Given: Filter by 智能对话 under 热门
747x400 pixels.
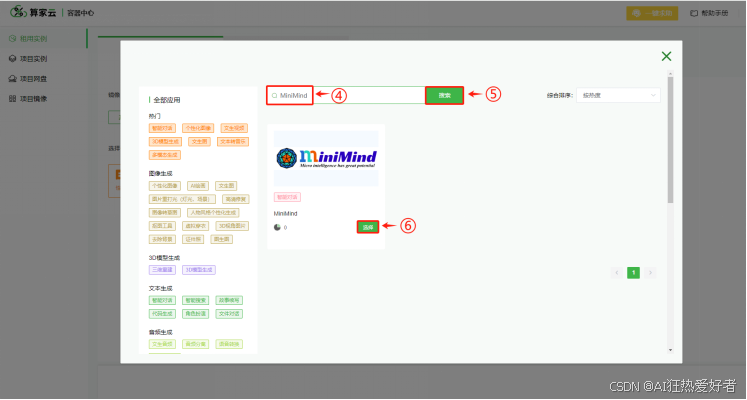Looking at the screenshot, I should click(x=162, y=128).
